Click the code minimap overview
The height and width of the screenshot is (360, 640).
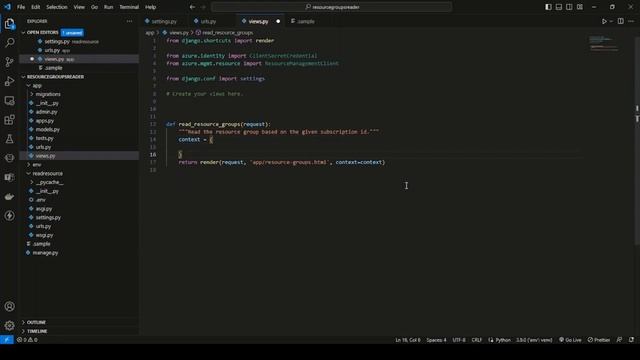coord(604,44)
